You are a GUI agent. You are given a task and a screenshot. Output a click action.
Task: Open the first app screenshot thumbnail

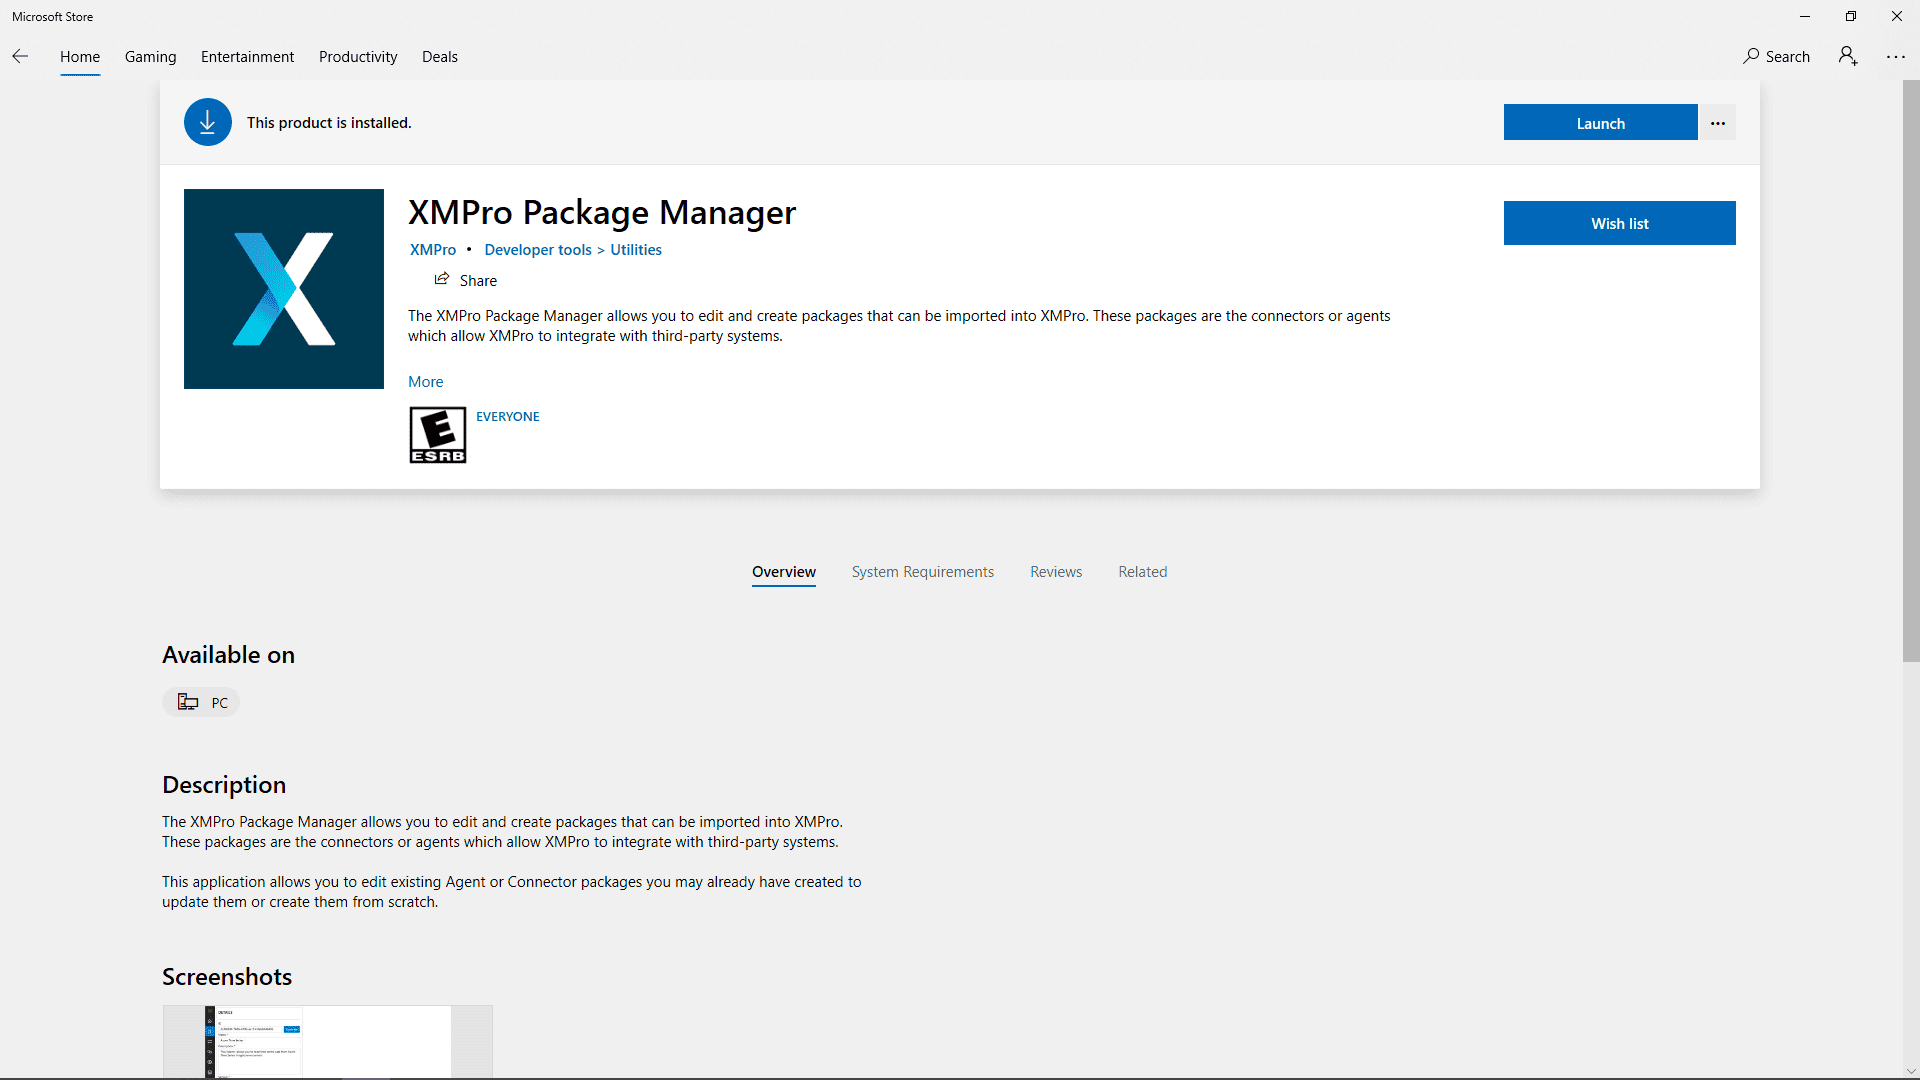click(328, 1041)
